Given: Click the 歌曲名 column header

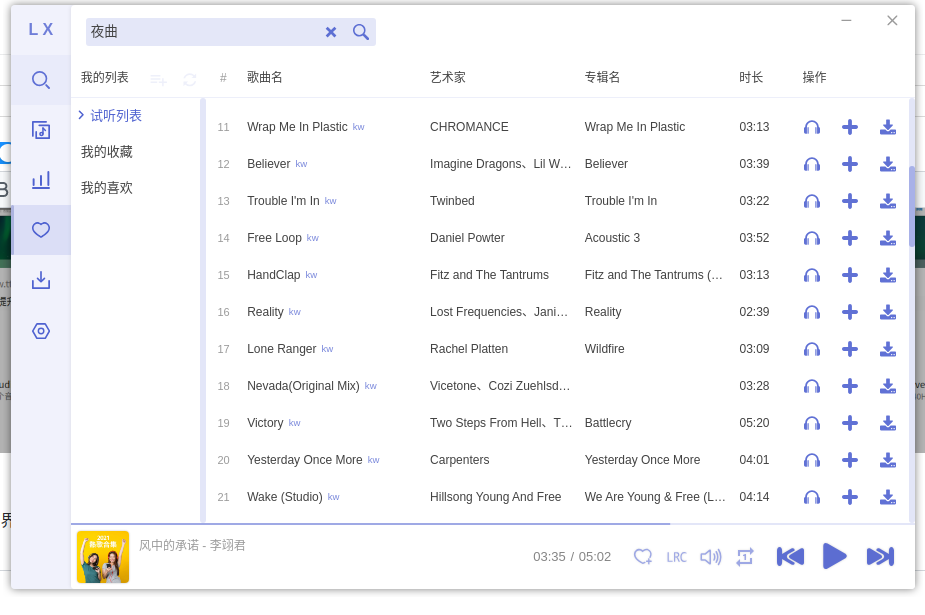Looking at the screenshot, I should [265, 77].
